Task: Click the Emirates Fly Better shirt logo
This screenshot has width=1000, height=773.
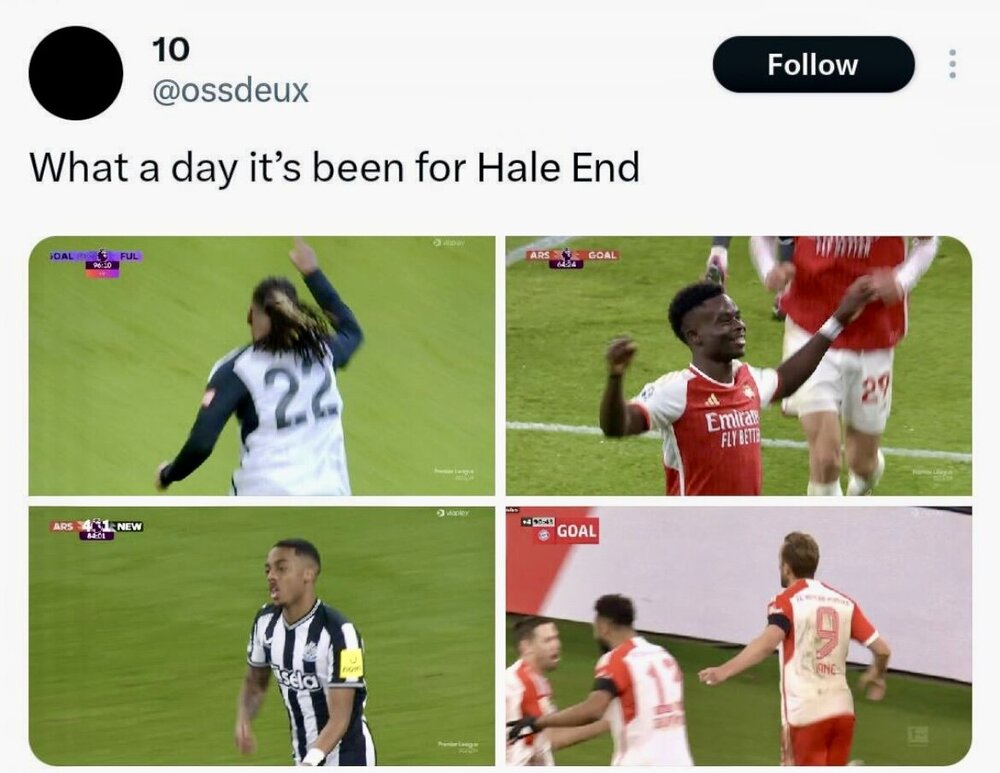Action: coord(733,429)
